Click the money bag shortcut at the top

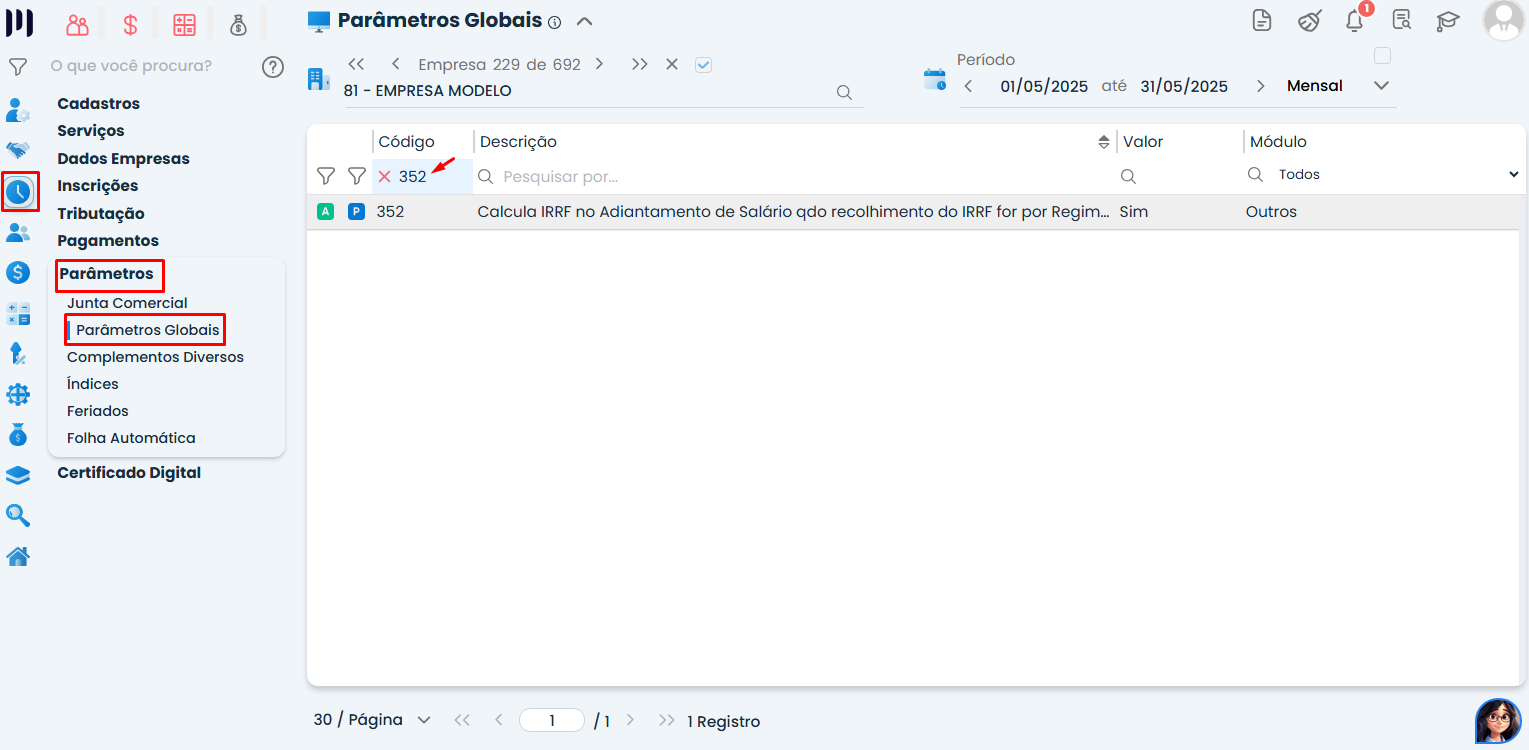(x=238, y=25)
